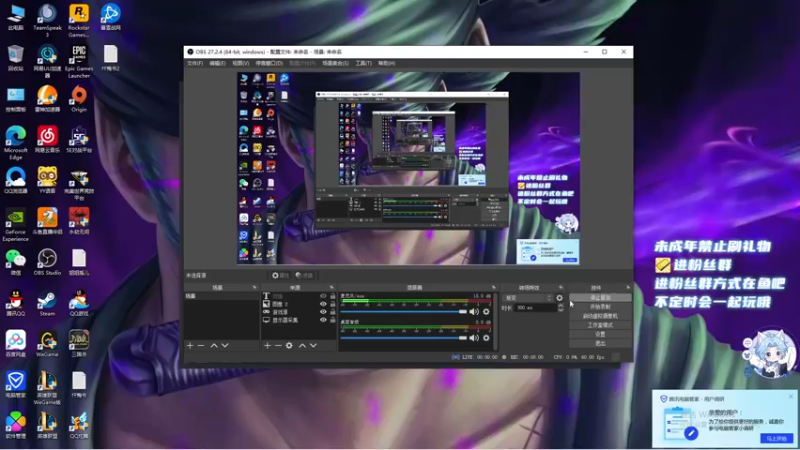
Task: Open Steam desktop shortcut
Action: pos(47,303)
